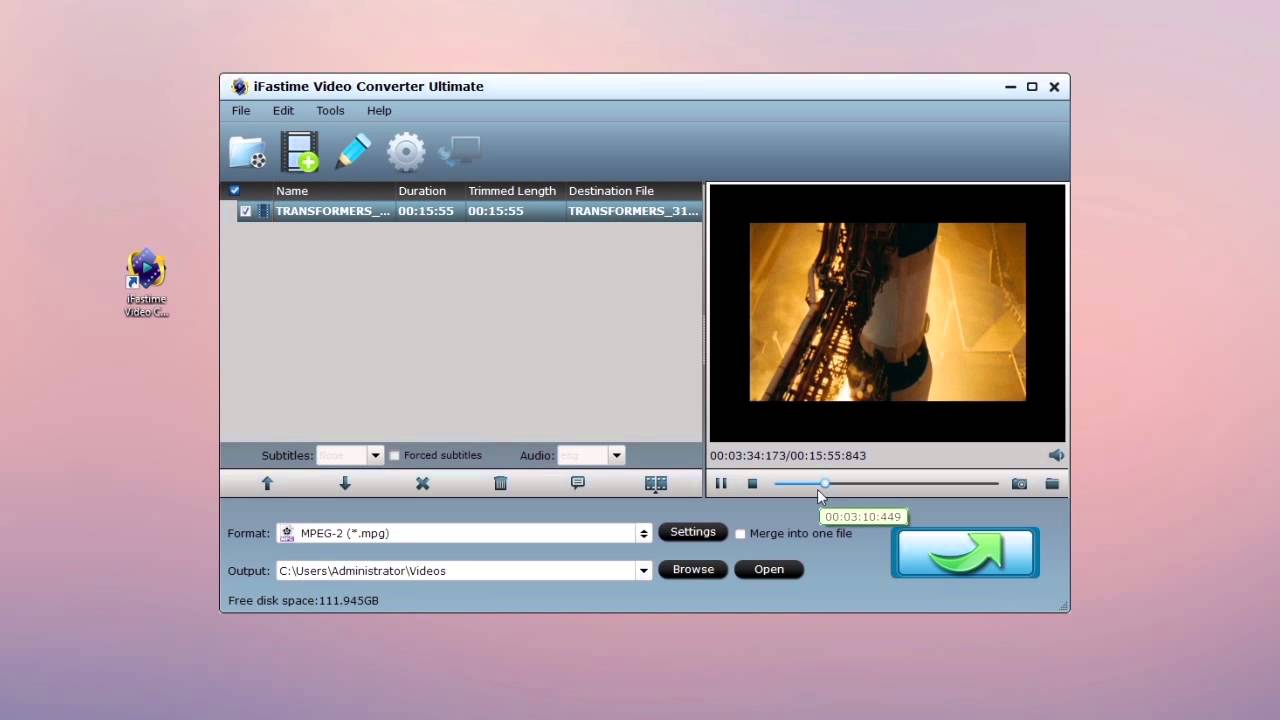Screen dimensions: 1280x720
Task: Open the Format dropdown arrow
Action: pos(644,533)
